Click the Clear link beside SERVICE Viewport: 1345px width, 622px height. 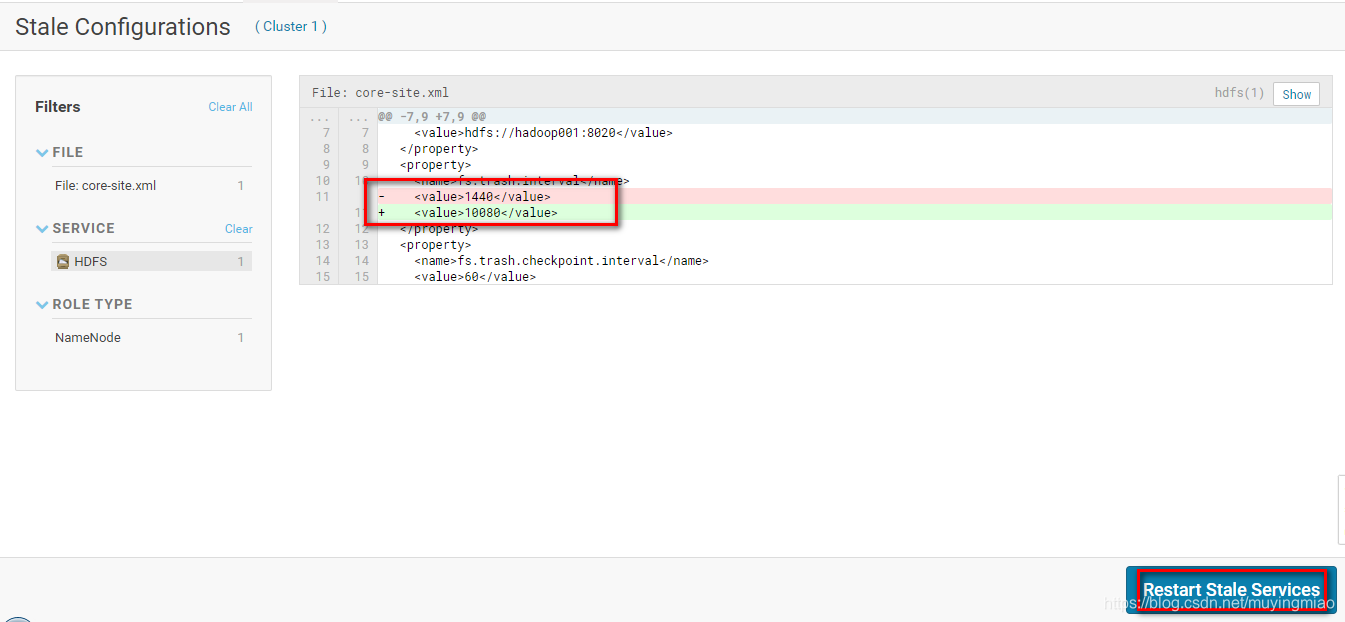pos(238,229)
